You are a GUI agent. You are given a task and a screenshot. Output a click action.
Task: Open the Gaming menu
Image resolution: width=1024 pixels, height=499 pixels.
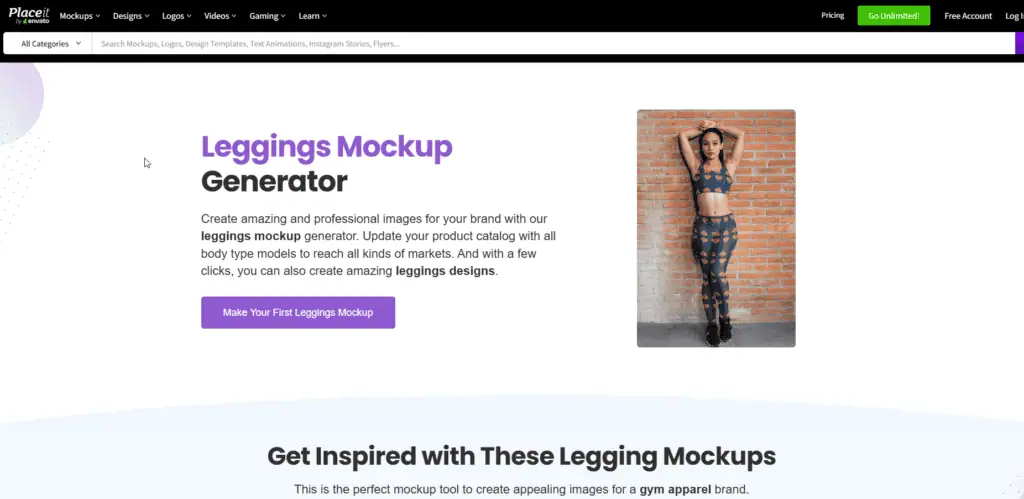[x=267, y=16]
